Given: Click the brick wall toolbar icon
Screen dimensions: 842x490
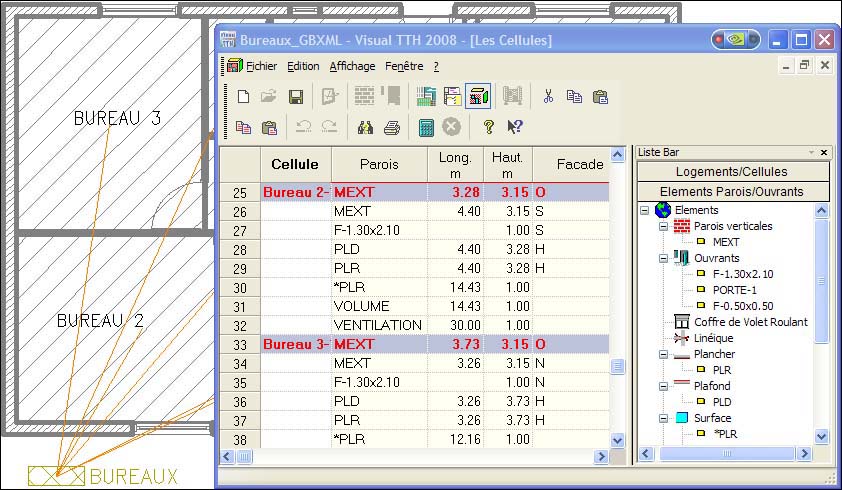Looking at the screenshot, I should tap(365, 97).
